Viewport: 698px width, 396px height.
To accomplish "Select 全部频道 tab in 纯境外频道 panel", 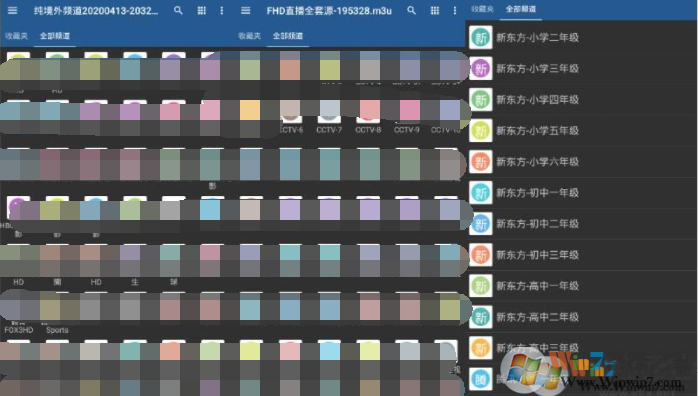I will coord(55,36).
